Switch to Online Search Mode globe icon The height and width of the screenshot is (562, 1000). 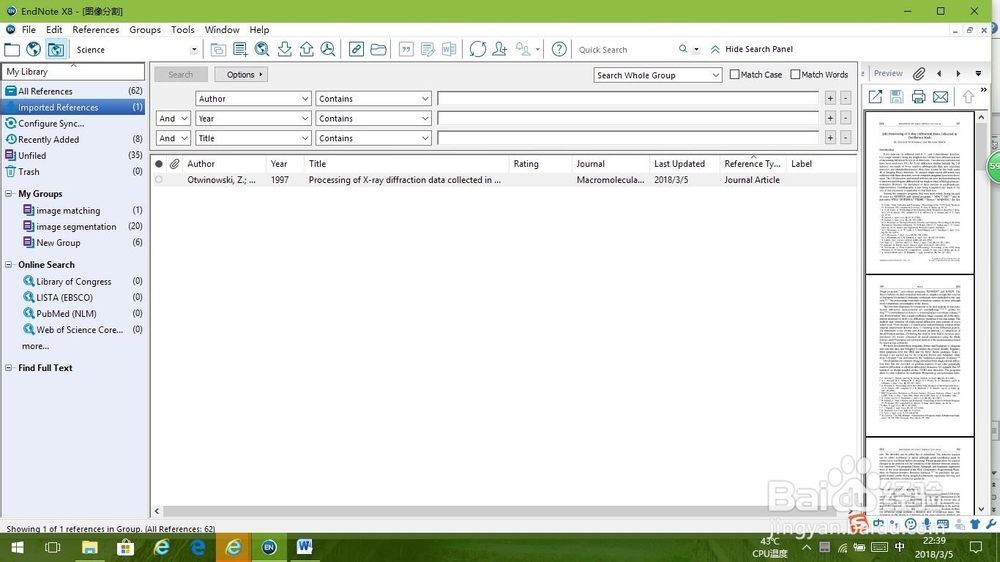pyautogui.click(x=33, y=49)
